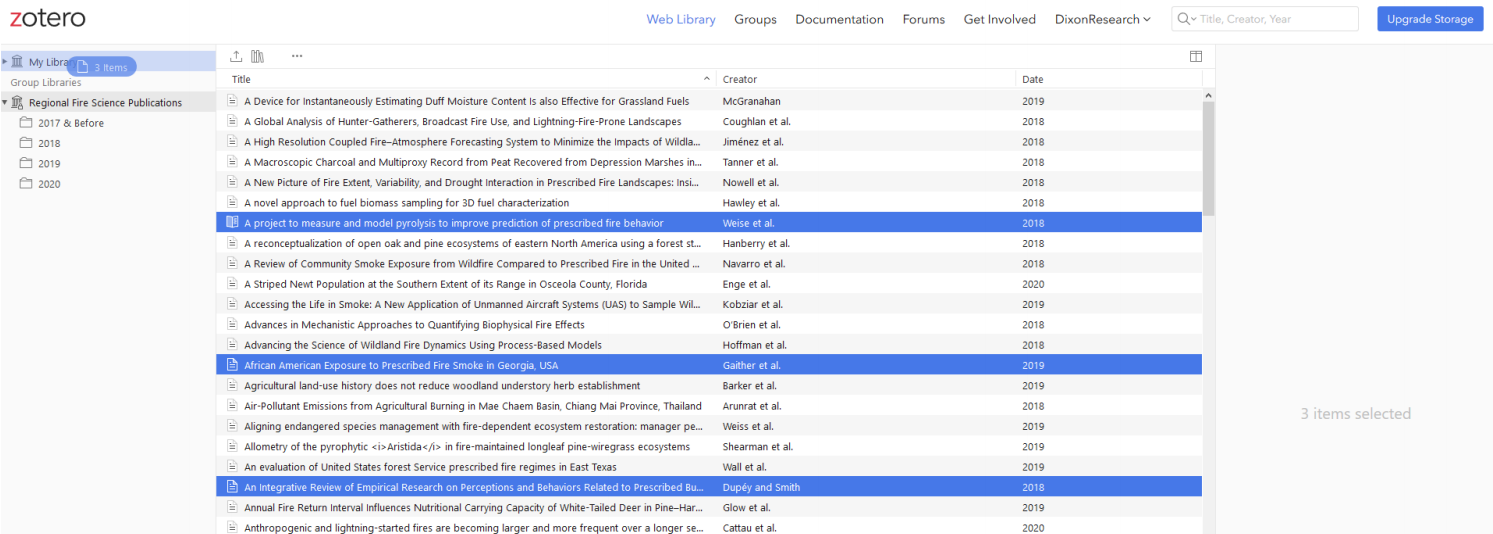The image size is (1493, 534).
Task: Select 'A Review of Community Smoke Exposure' item
Action: click(709, 264)
